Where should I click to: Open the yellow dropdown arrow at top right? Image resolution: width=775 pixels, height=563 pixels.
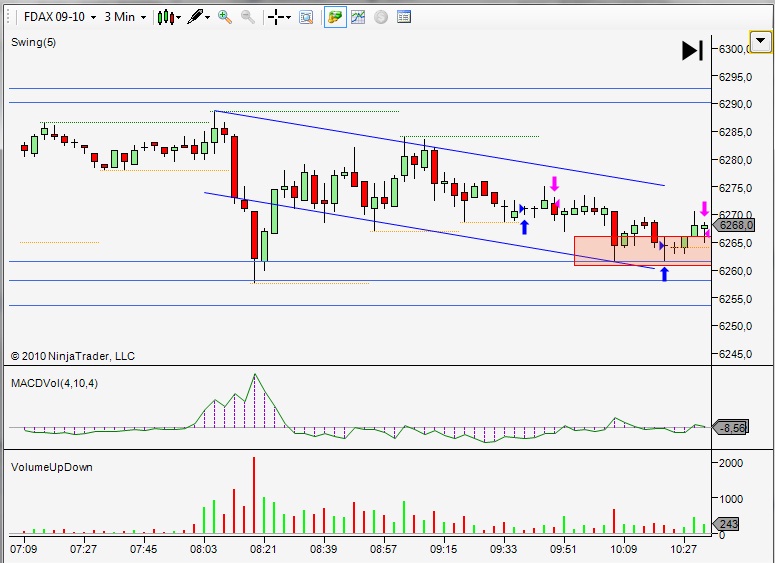761,41
